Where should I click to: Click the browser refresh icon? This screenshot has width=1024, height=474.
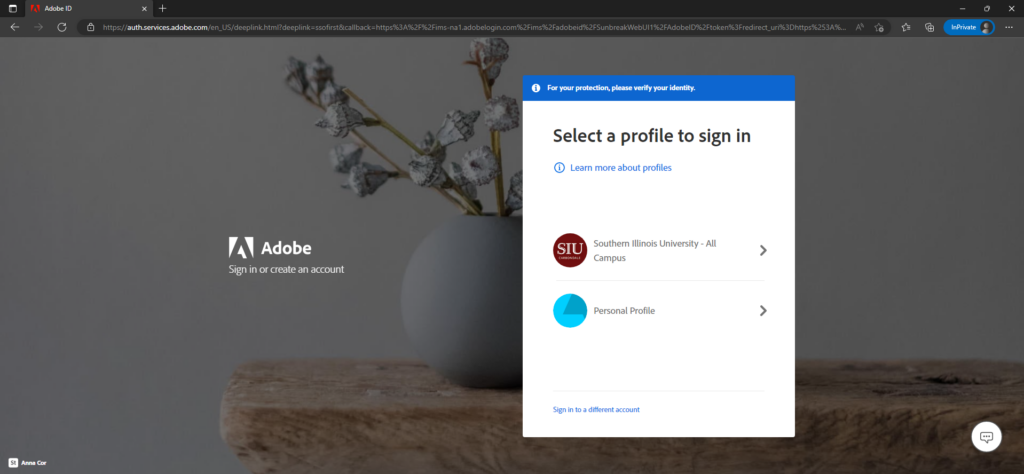[x=62, y=27]
